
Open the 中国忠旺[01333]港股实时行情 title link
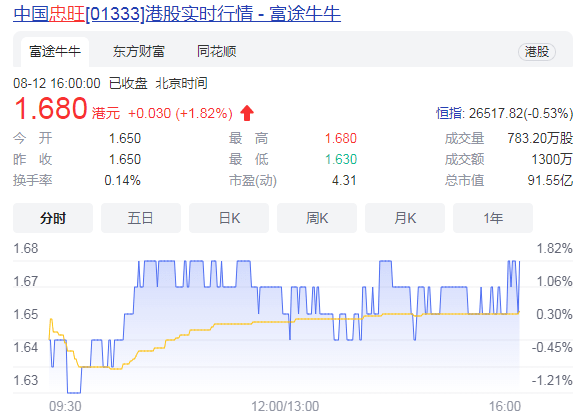tap(177, 14)
